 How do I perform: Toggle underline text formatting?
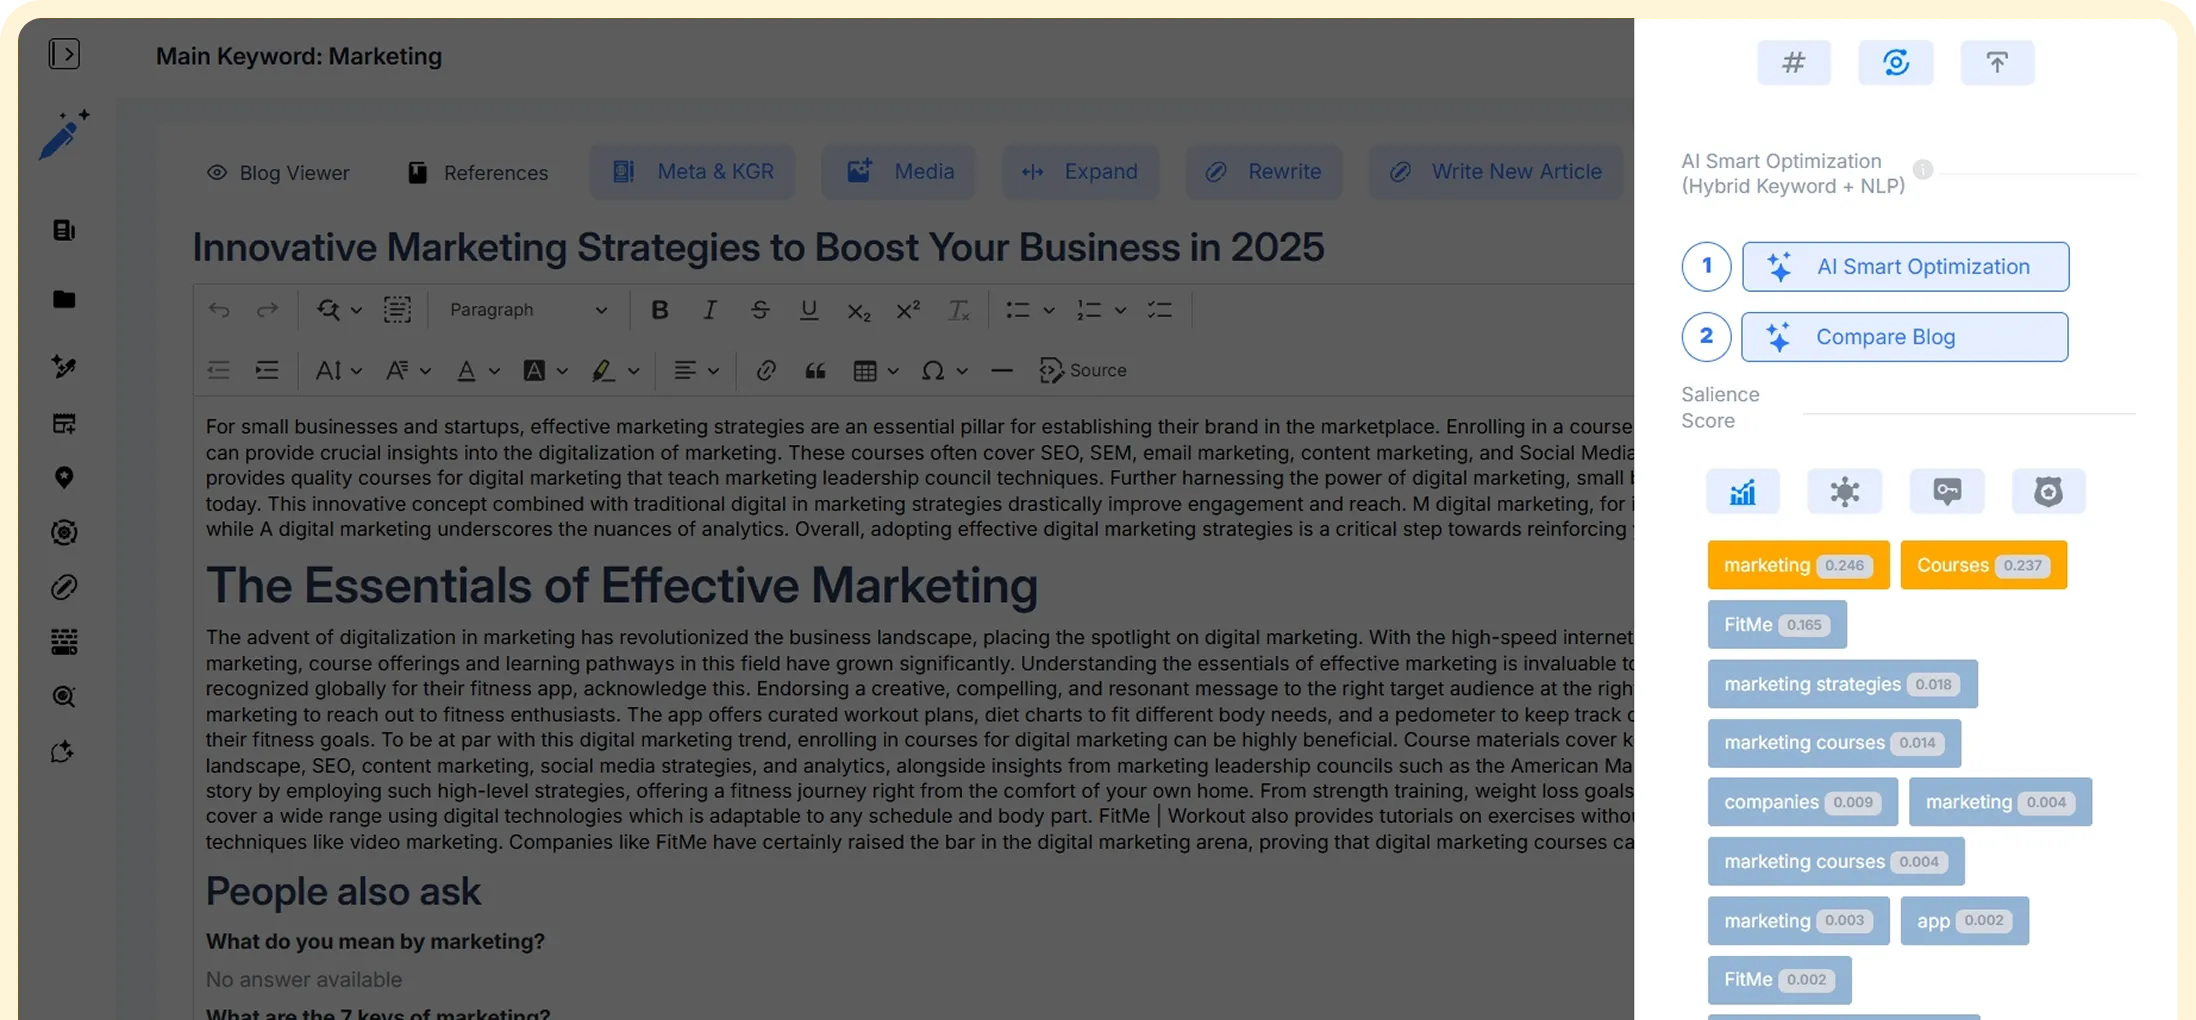808,310
